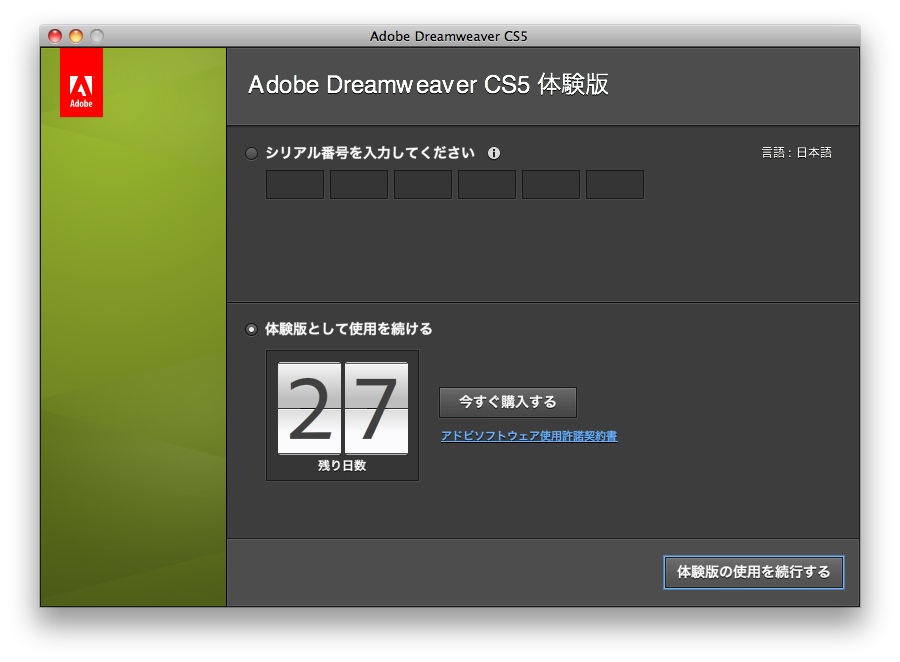Open the アドビソフトウェア使用許諾契約書 license agreement link
900x662 pixels.
(x=529, y=436)
